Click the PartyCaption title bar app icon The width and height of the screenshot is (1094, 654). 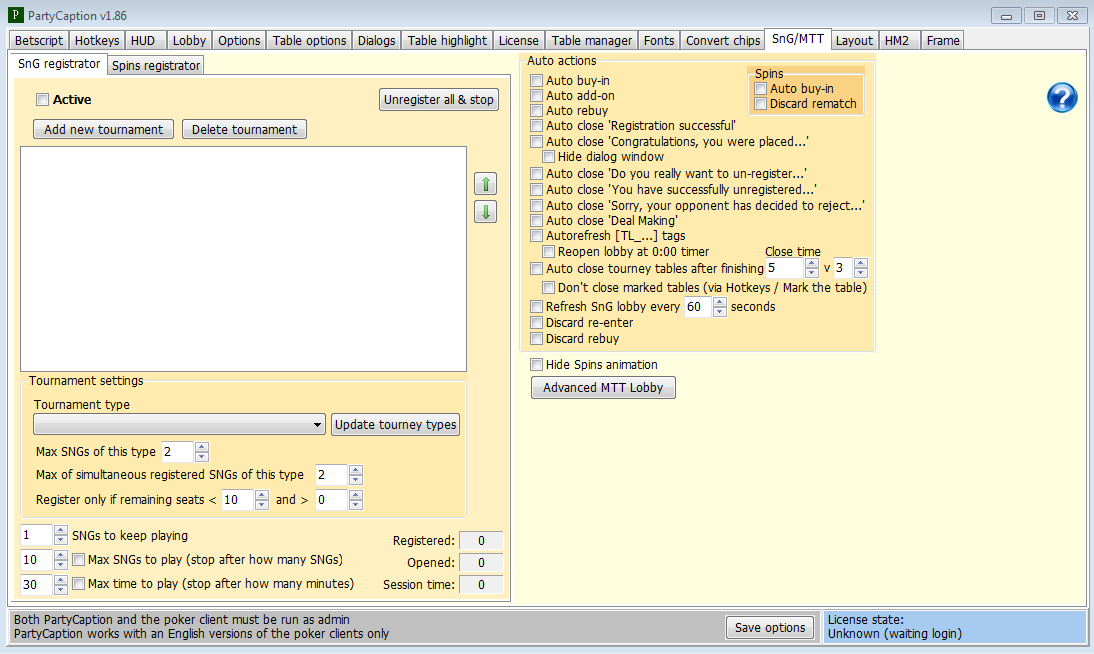click(x=15, y=15)
